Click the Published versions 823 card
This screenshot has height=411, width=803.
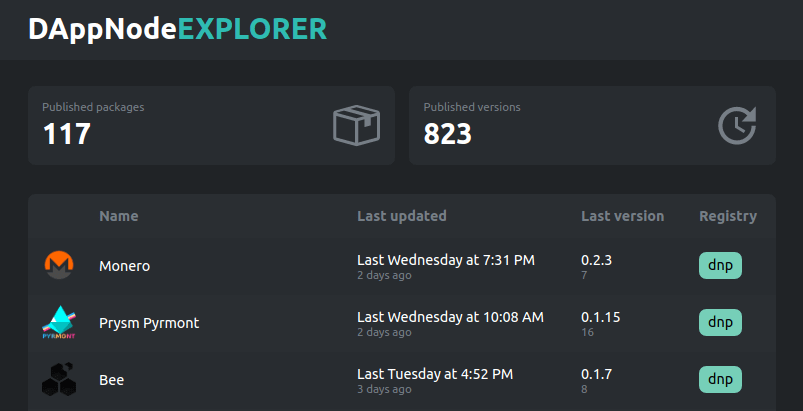(592, 125)
